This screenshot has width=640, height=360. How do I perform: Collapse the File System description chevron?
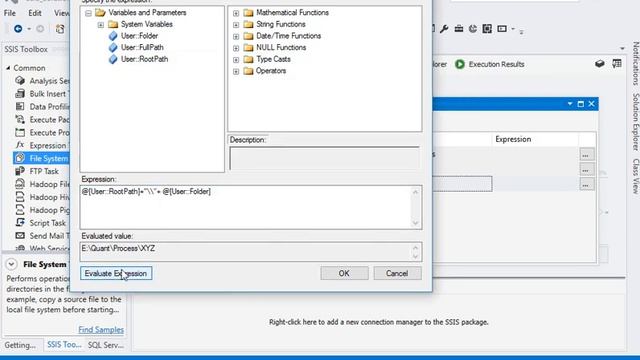coord(11,264)
